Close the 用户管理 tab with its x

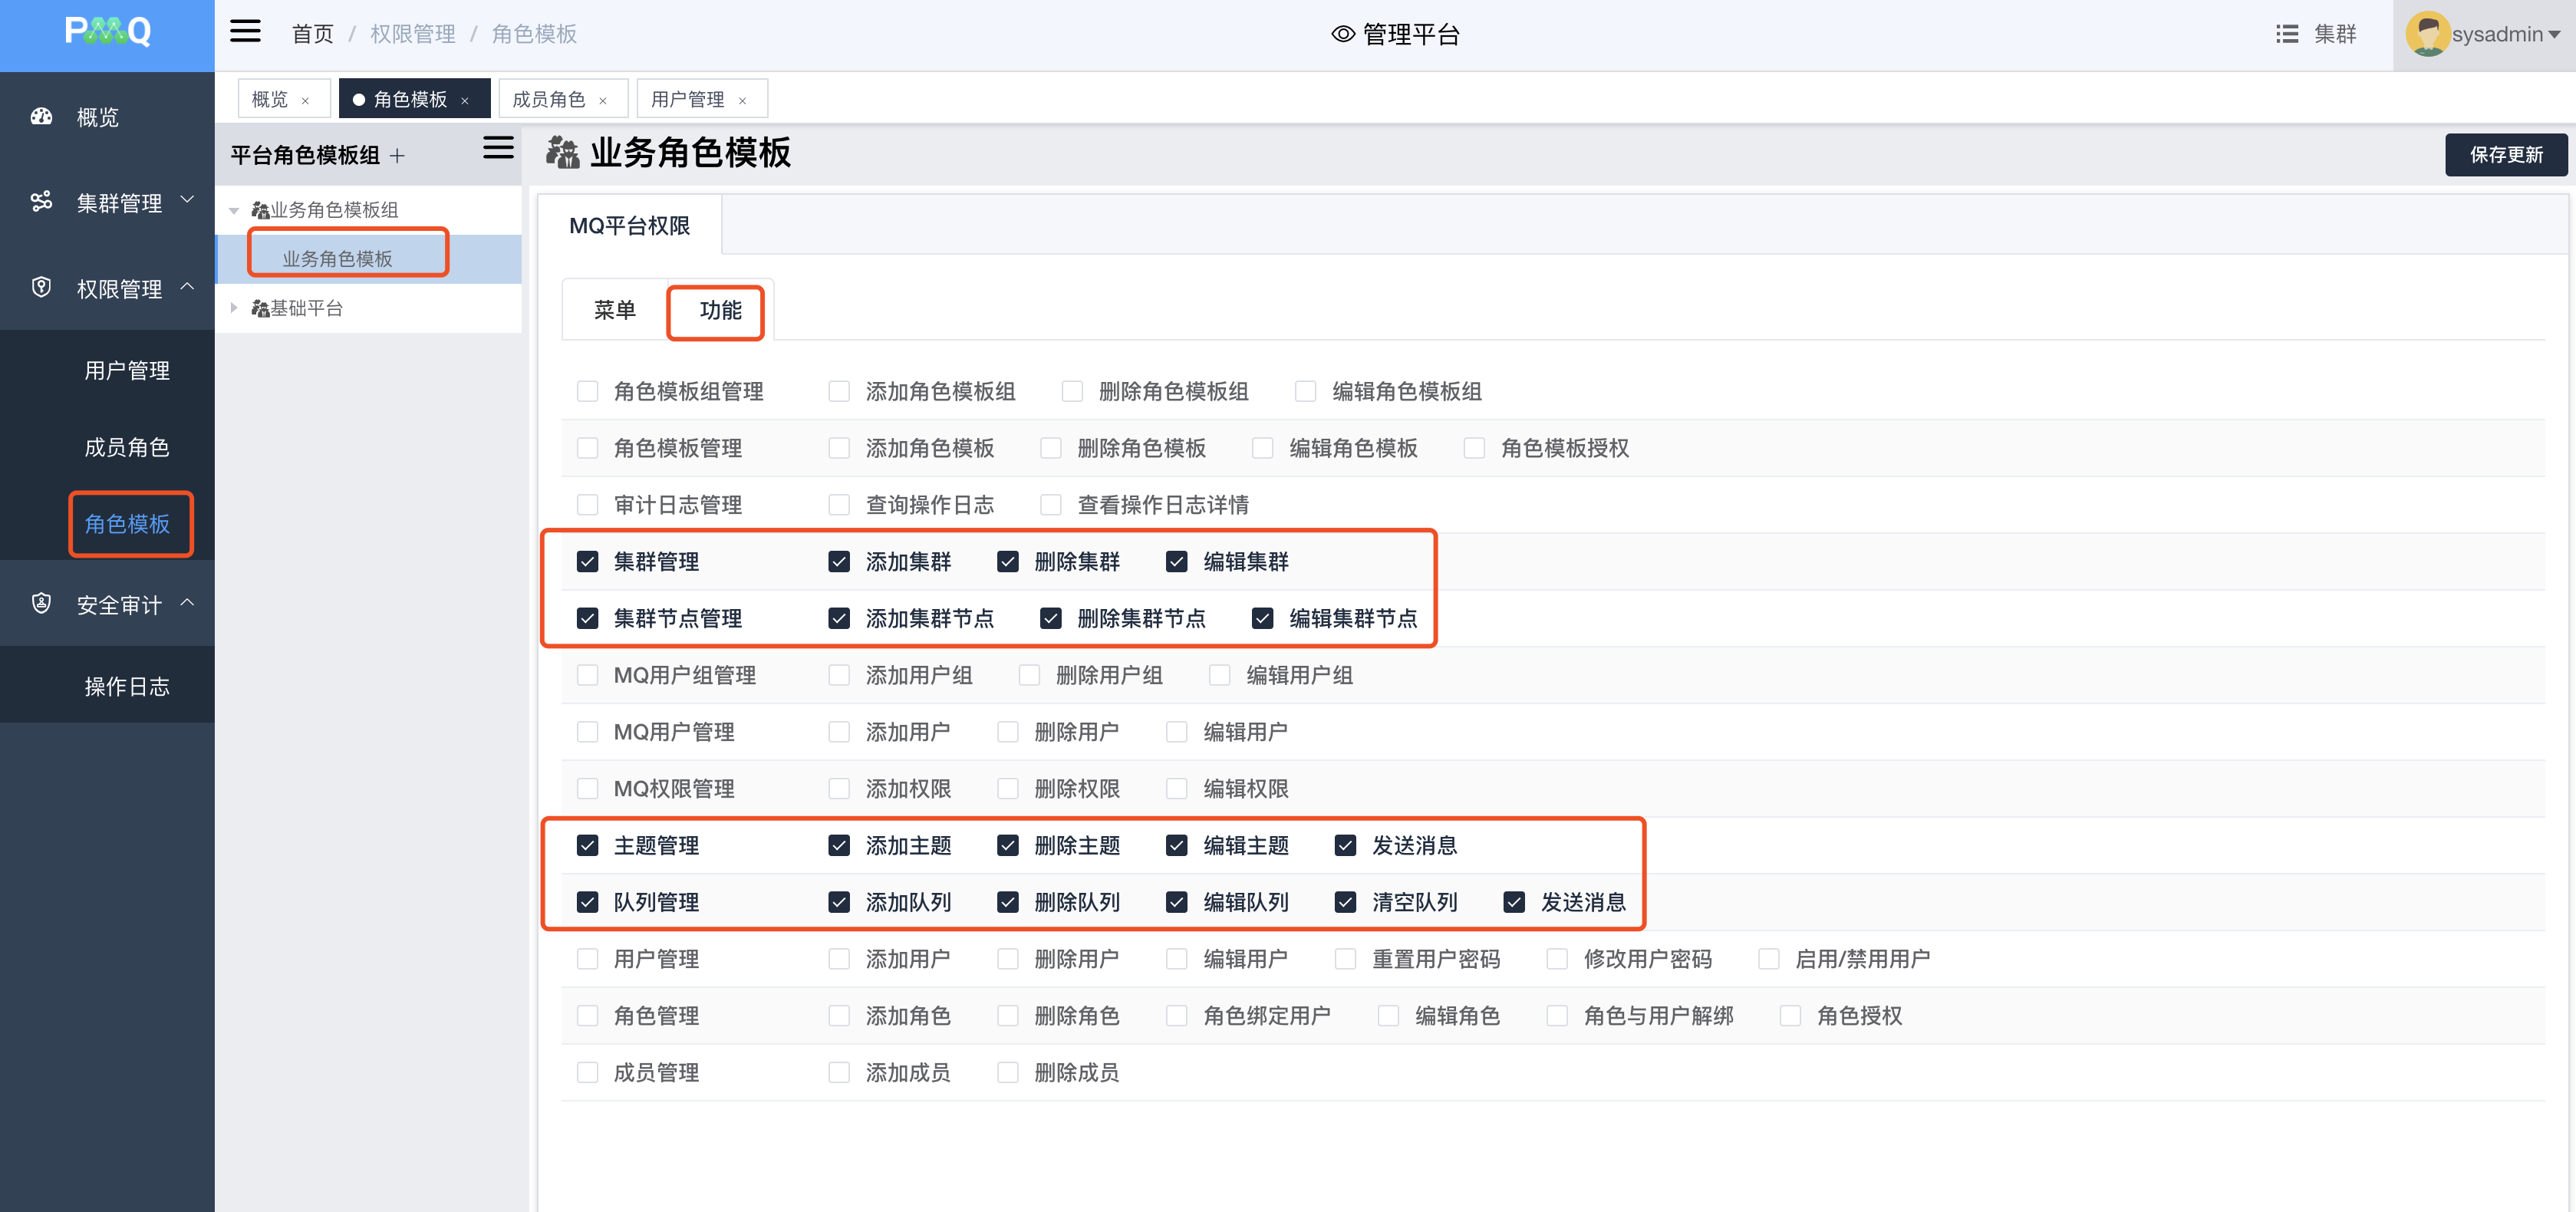(x=742, y=100)
